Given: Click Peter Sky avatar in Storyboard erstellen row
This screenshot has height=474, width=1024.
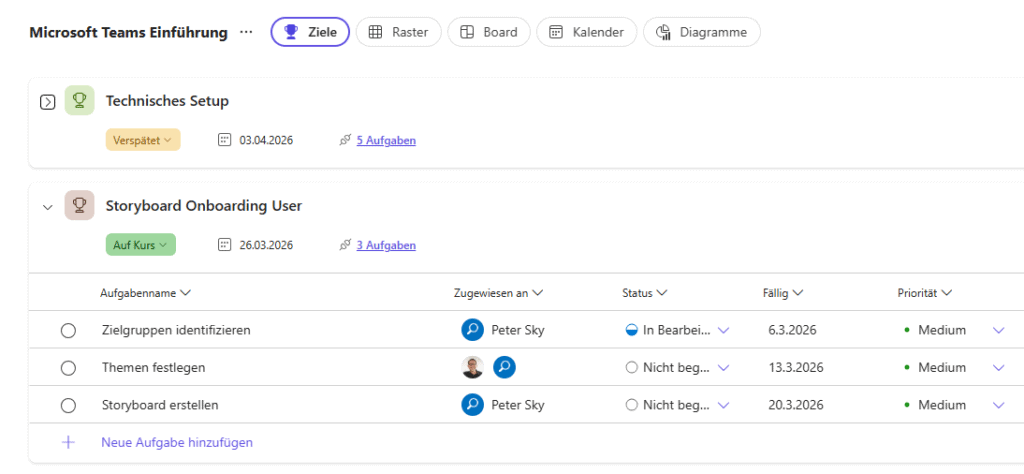Looking at the screenshot, I should pyautogui.click(x=472, y=405).
